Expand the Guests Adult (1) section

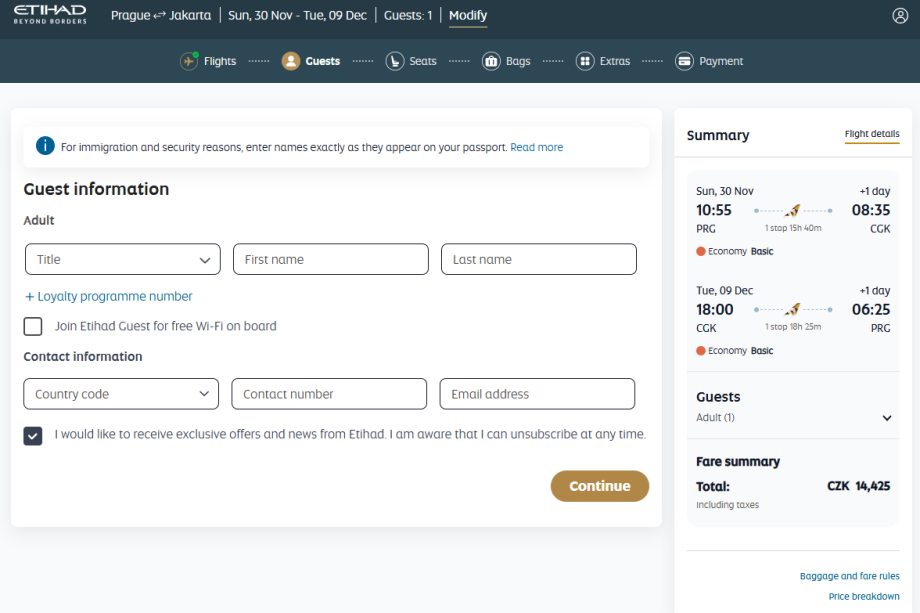886,418
